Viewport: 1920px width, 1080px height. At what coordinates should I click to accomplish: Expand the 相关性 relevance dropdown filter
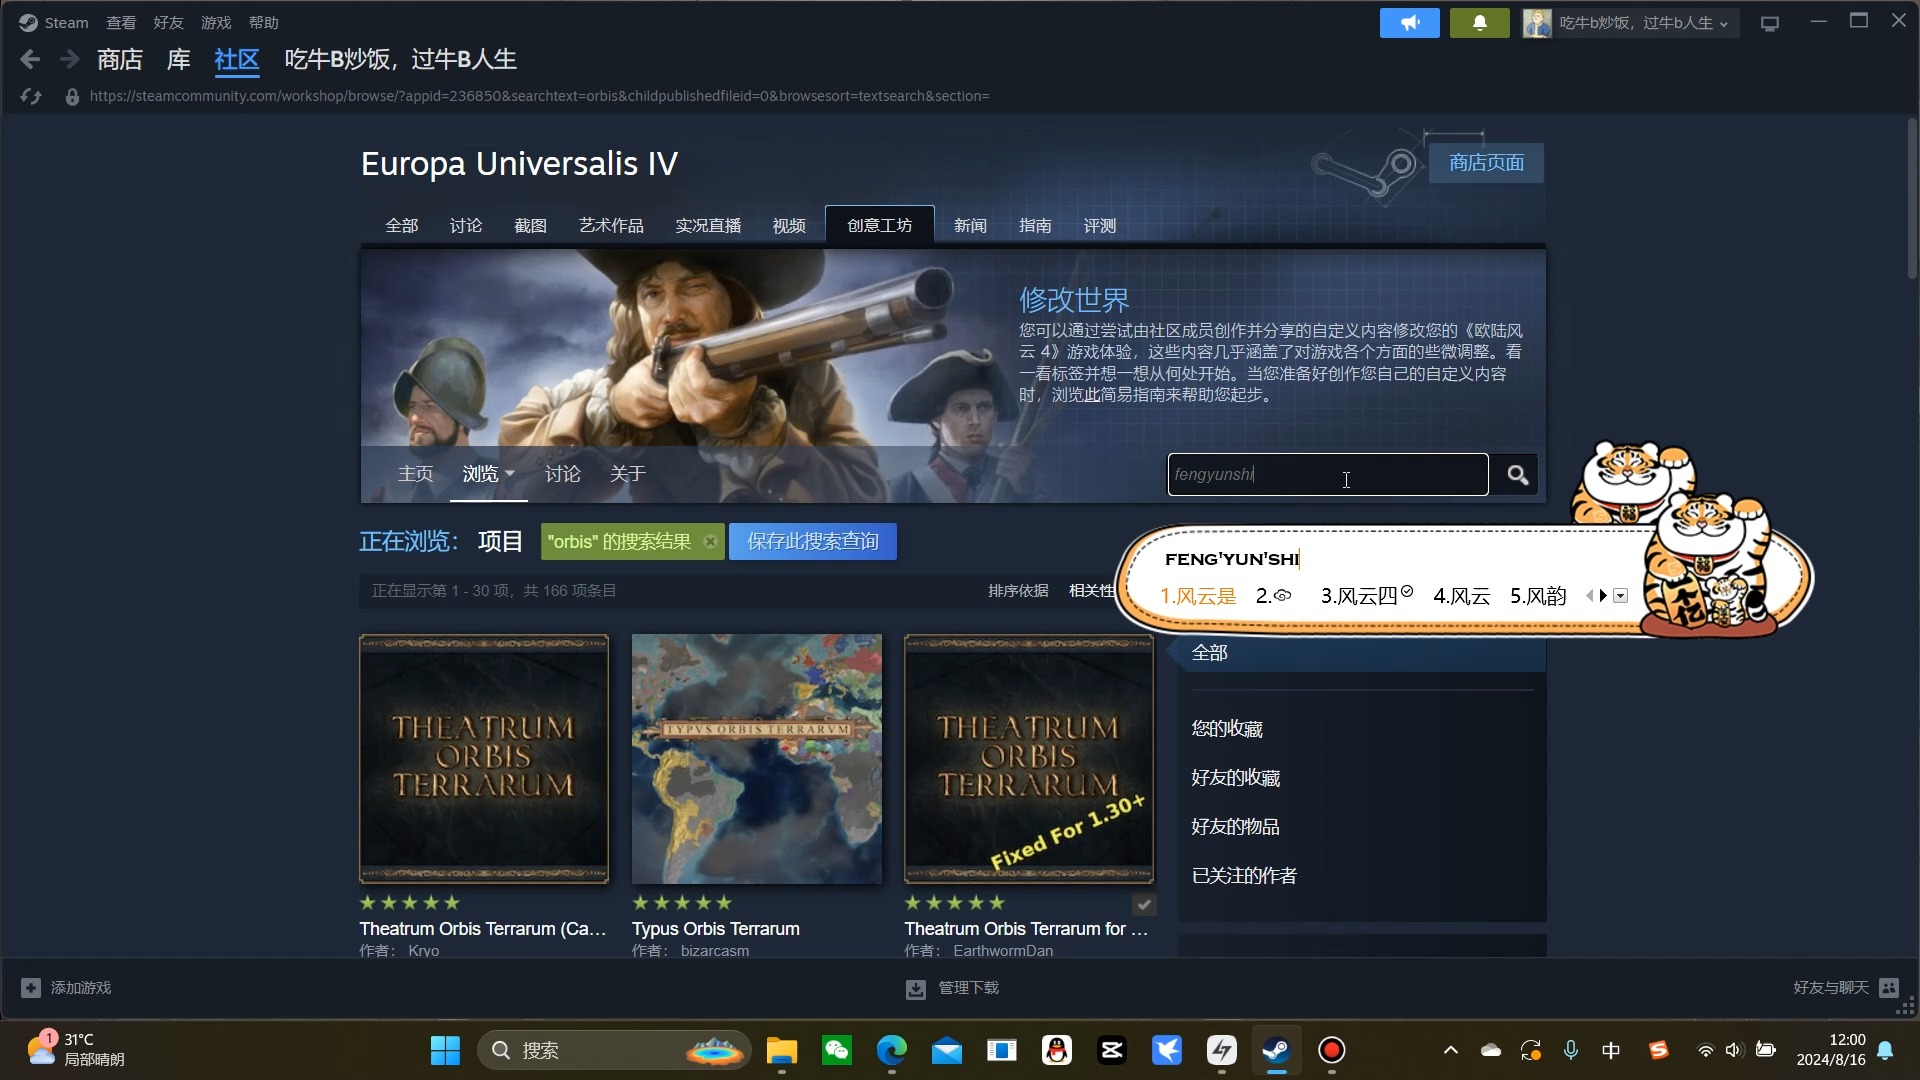(x=1097, y=591)
